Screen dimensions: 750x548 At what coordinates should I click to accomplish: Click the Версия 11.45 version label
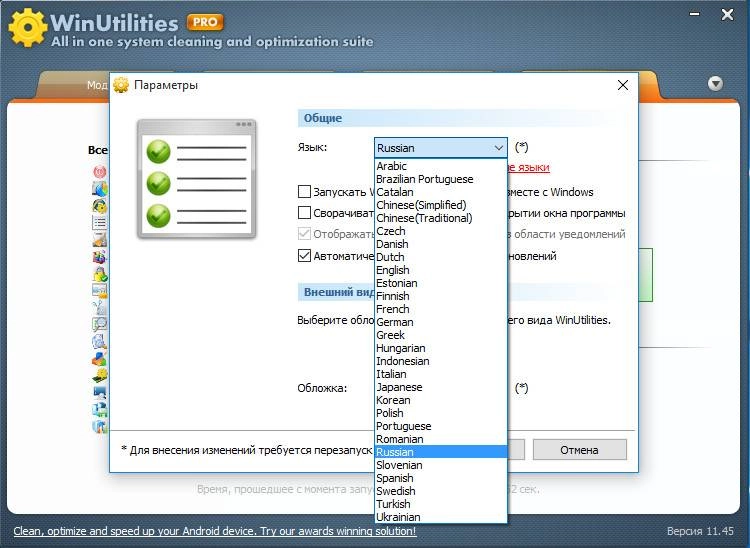pyautogui.click(x=700, y=531)
